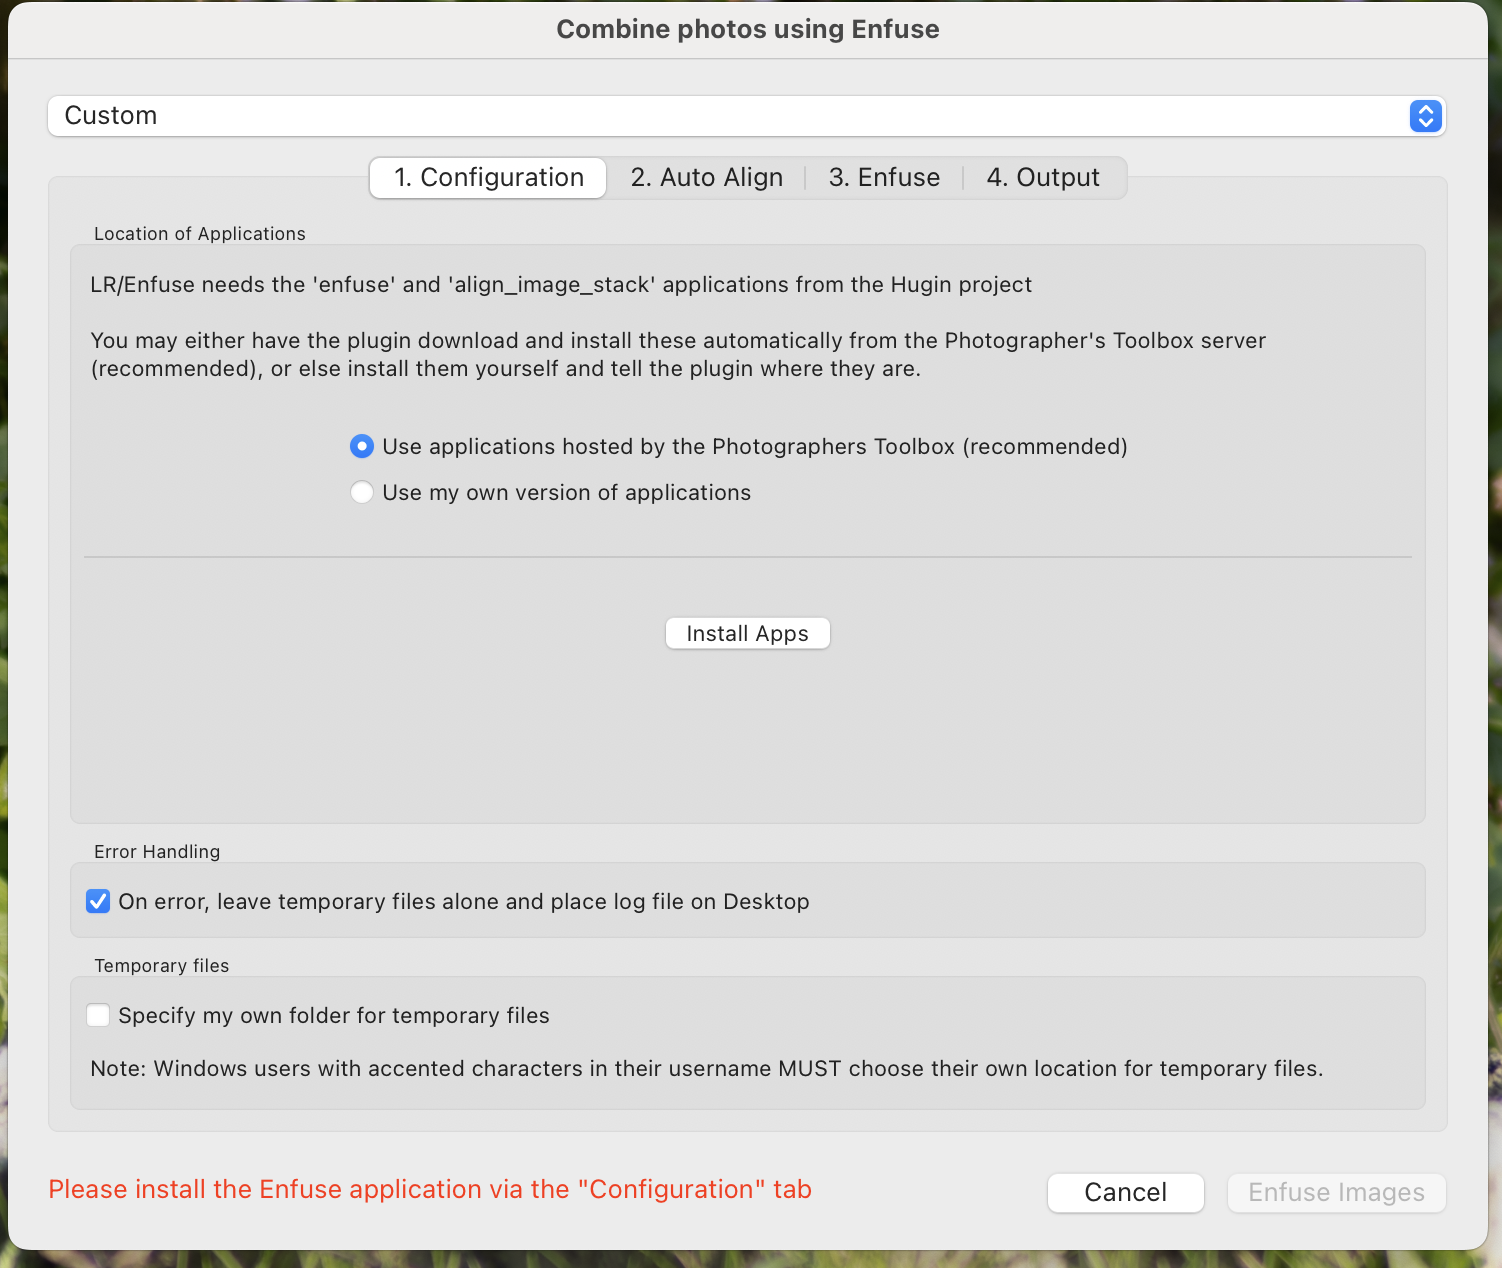1502x1268 pixels.
Task: Click the greyed-out Enfuse Images button
Action: click(1336, 1192)
